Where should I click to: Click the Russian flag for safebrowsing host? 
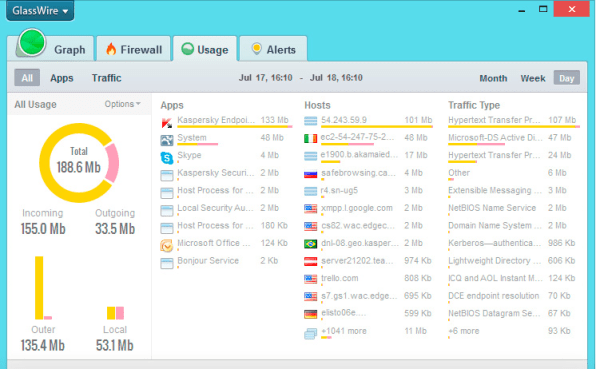tap(311, 174)
